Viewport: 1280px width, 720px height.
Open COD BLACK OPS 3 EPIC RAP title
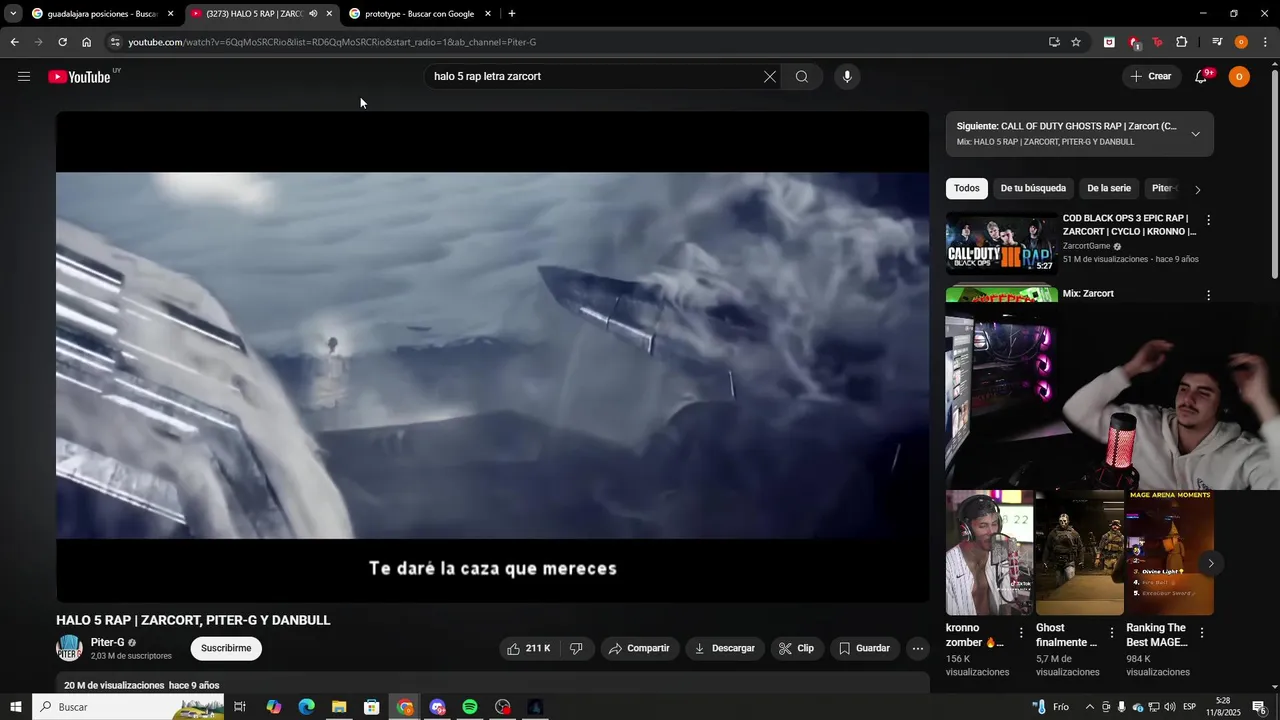pos(1129,225)
